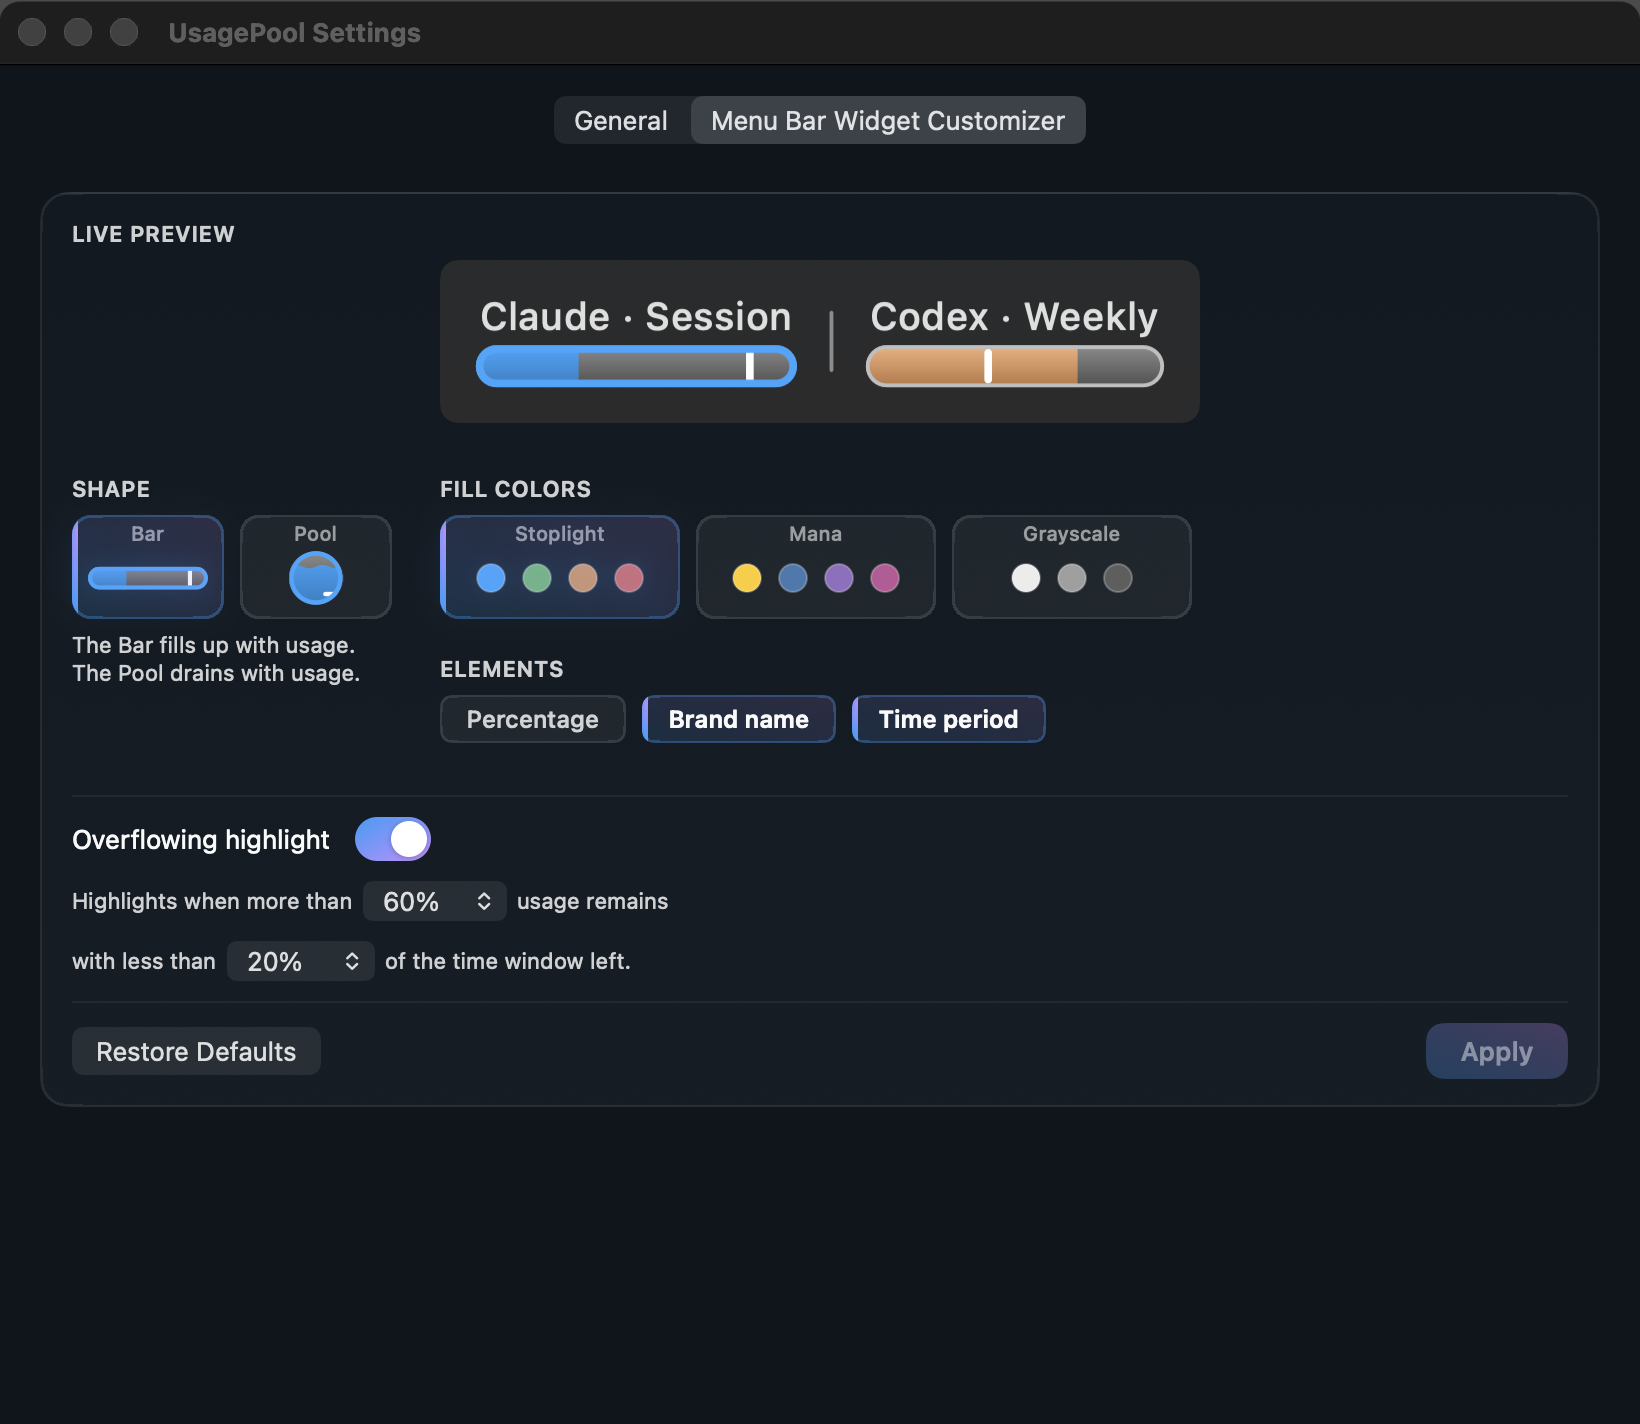The image size is (1640, 1424).
Task: Choose the Grayscale fill colors card
Action: point(1072,567)
